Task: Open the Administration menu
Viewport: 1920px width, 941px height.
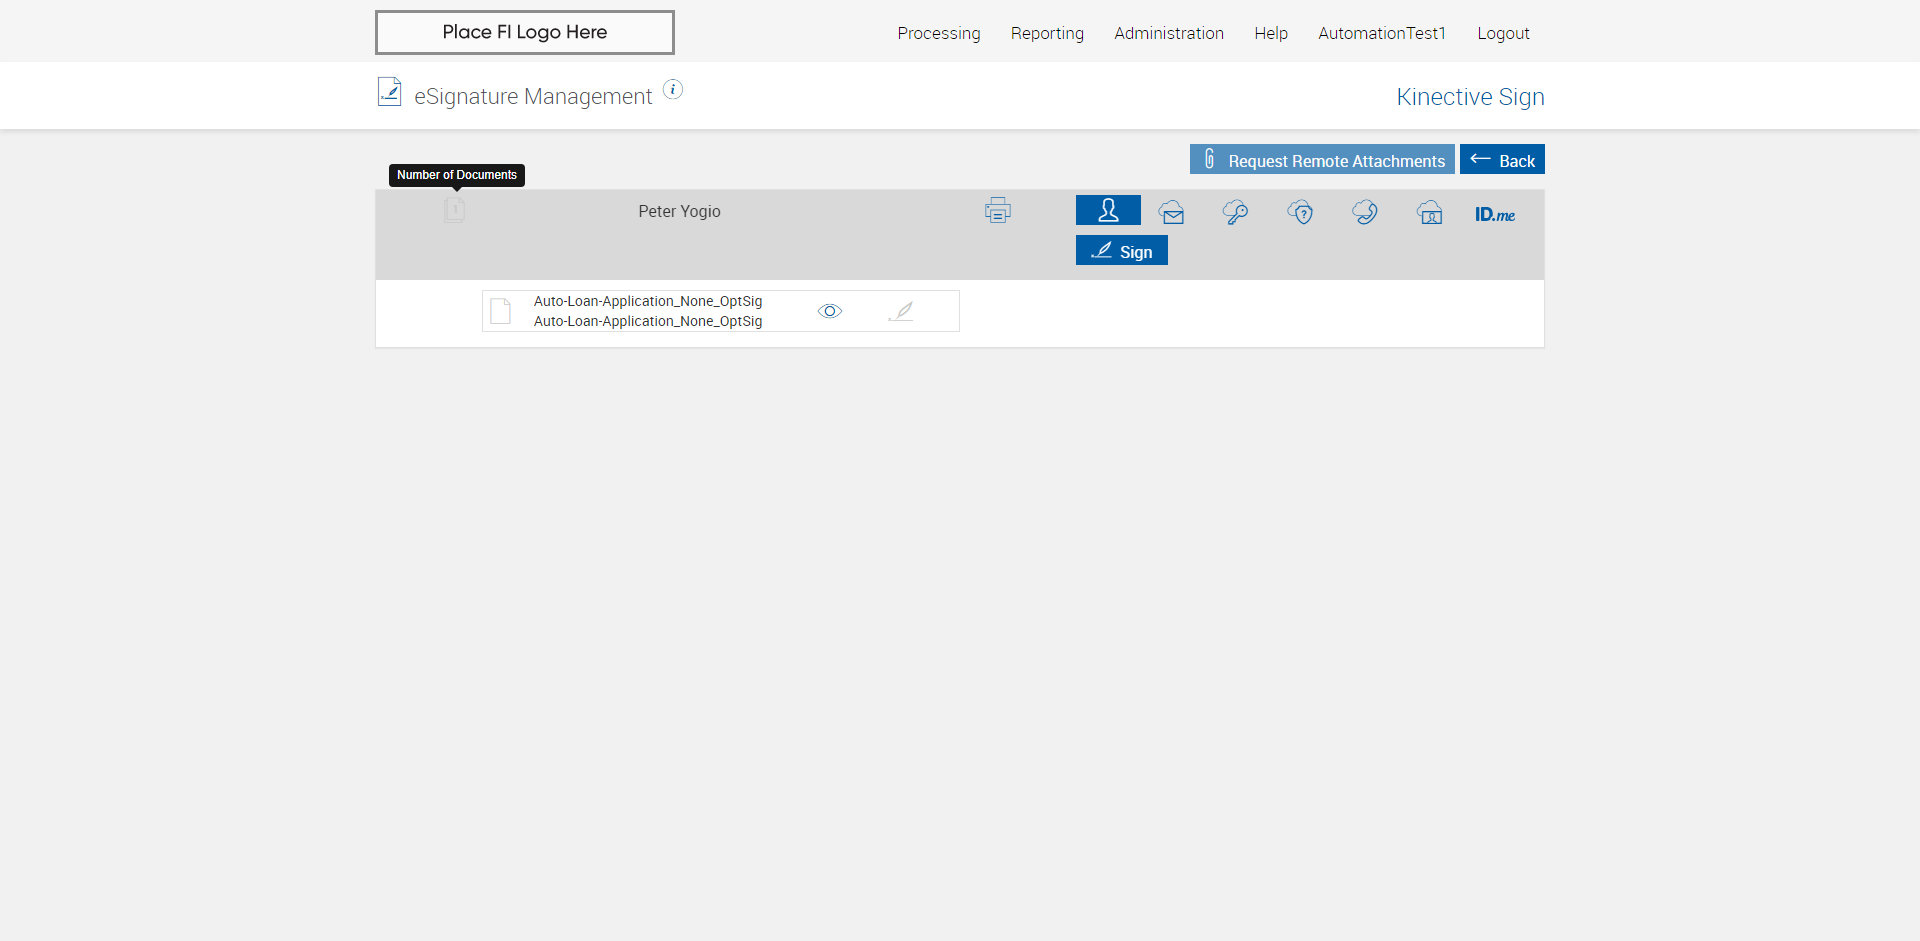Action: pyautogui.click(x=1169, y=33)
